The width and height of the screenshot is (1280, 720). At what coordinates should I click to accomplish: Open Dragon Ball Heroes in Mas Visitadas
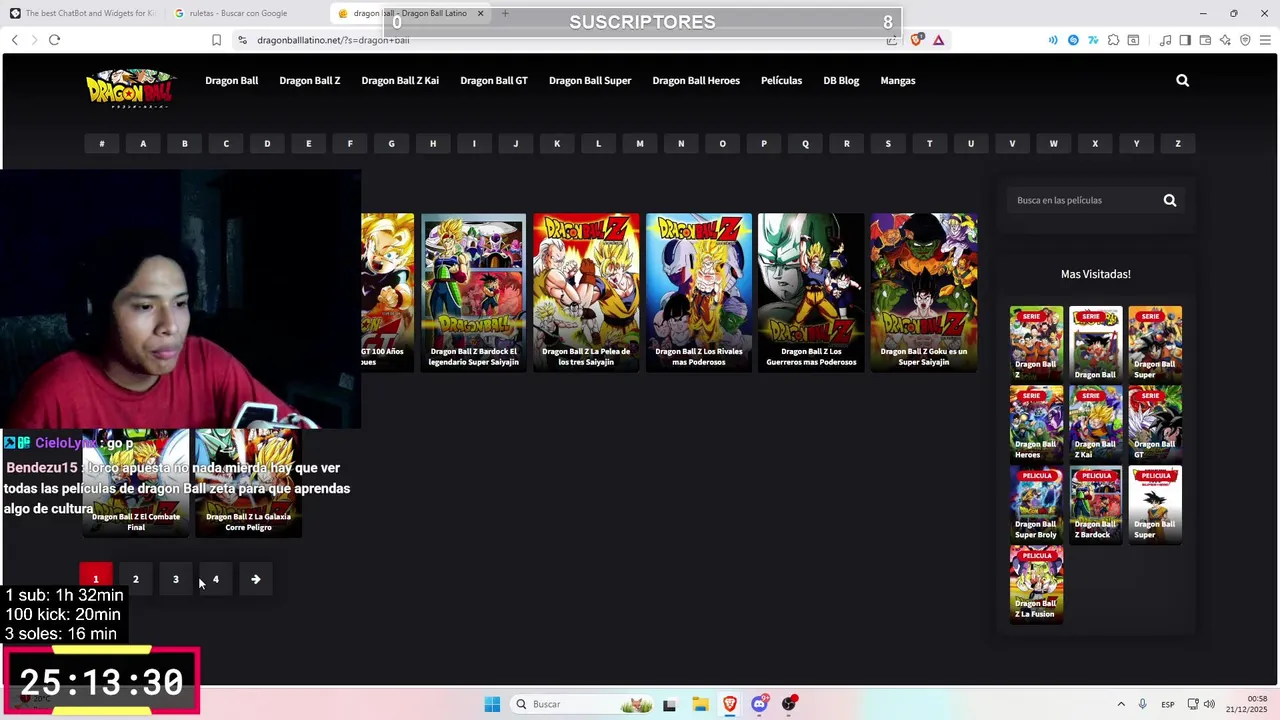tap(1036, 424)
